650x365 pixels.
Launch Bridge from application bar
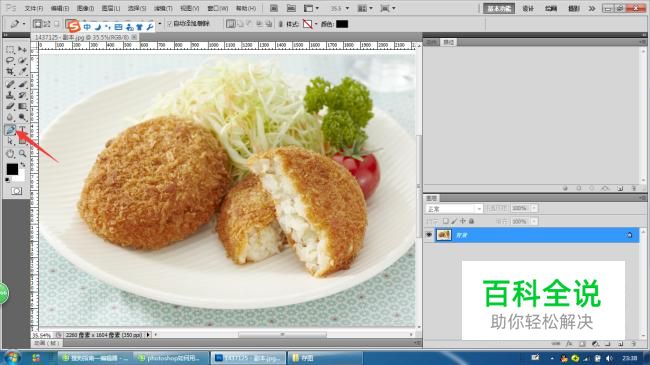coord(274,8)
